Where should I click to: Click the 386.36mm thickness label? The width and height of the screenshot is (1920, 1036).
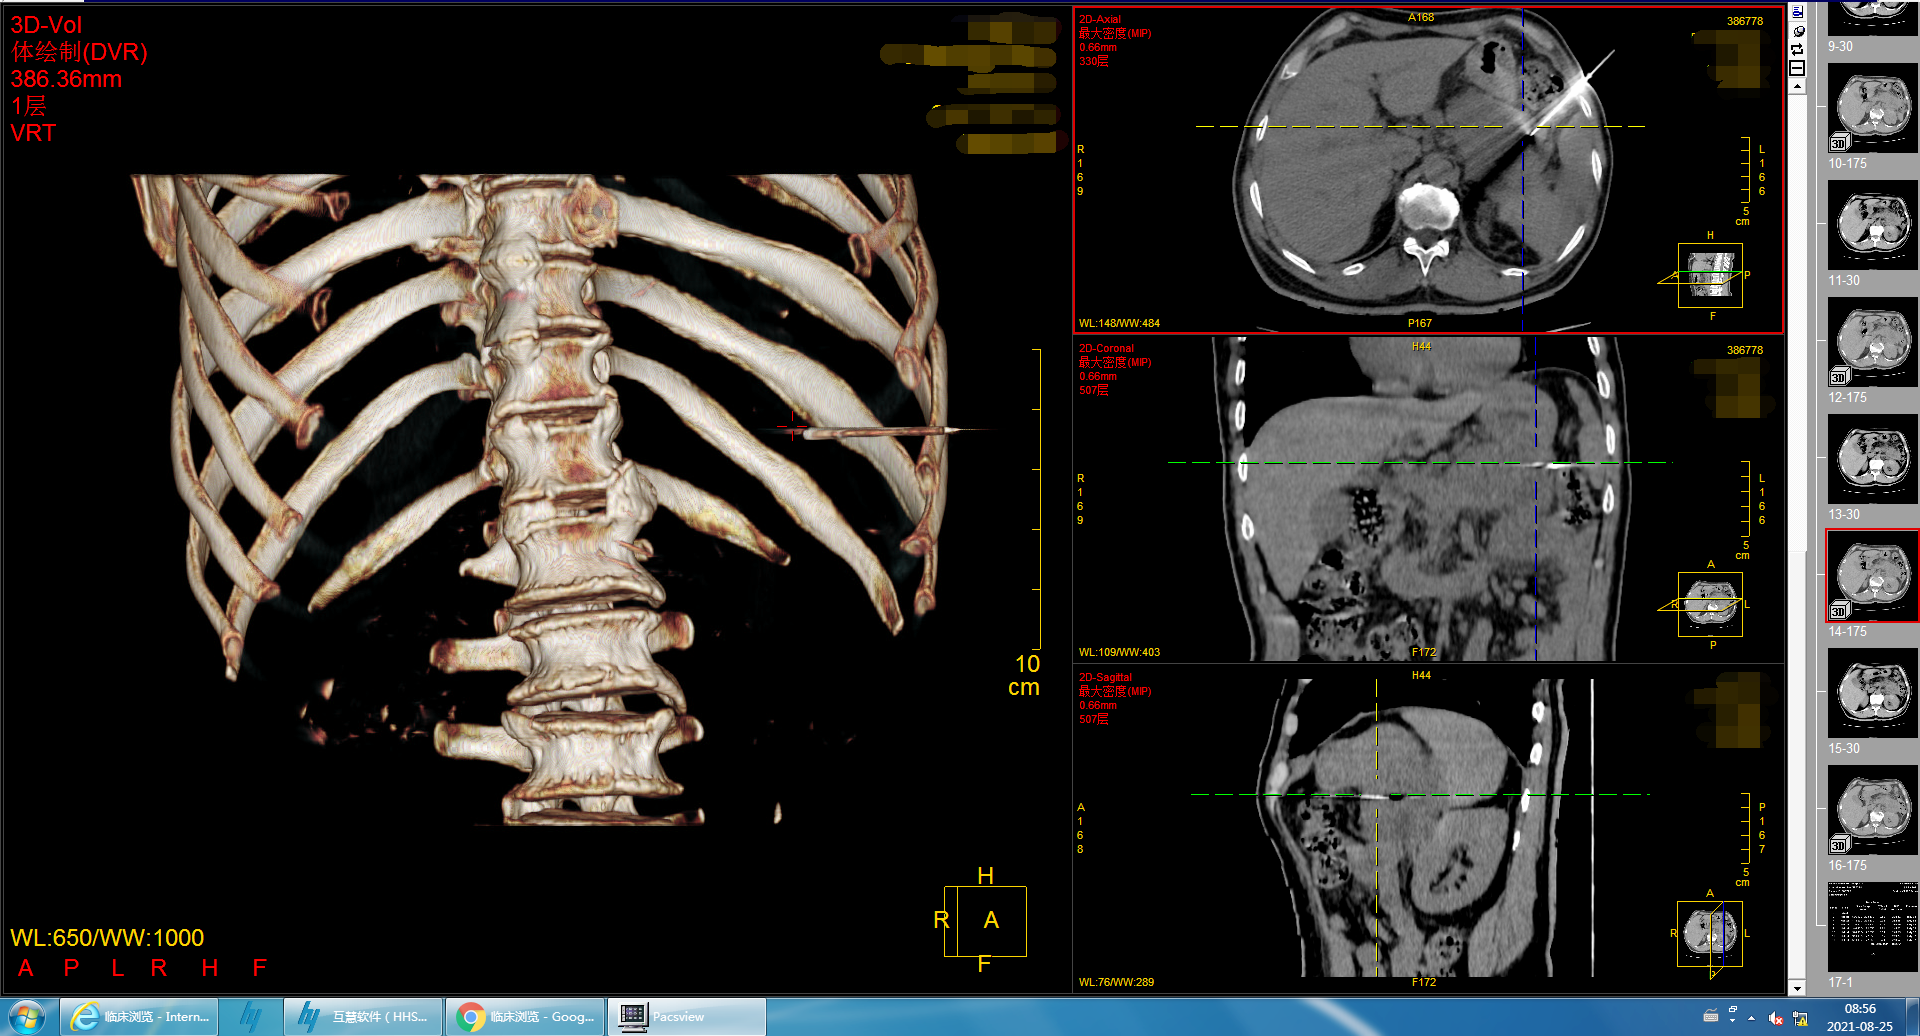point(66,79)
